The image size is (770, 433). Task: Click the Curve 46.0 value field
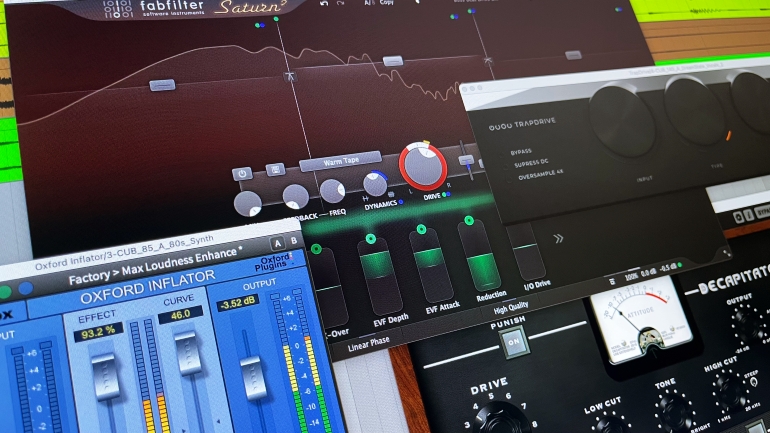pyautogui.click(x=180, y=315)
